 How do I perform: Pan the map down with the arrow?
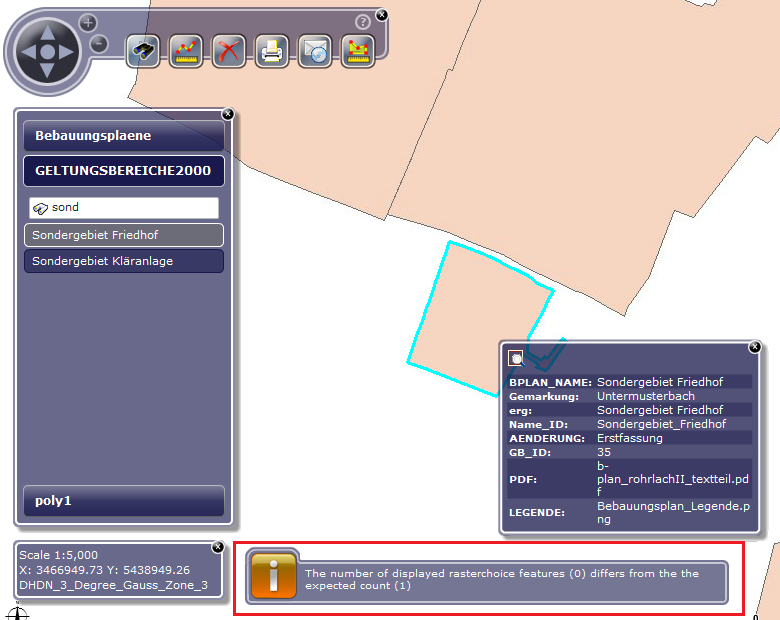[x=47, y=71]
